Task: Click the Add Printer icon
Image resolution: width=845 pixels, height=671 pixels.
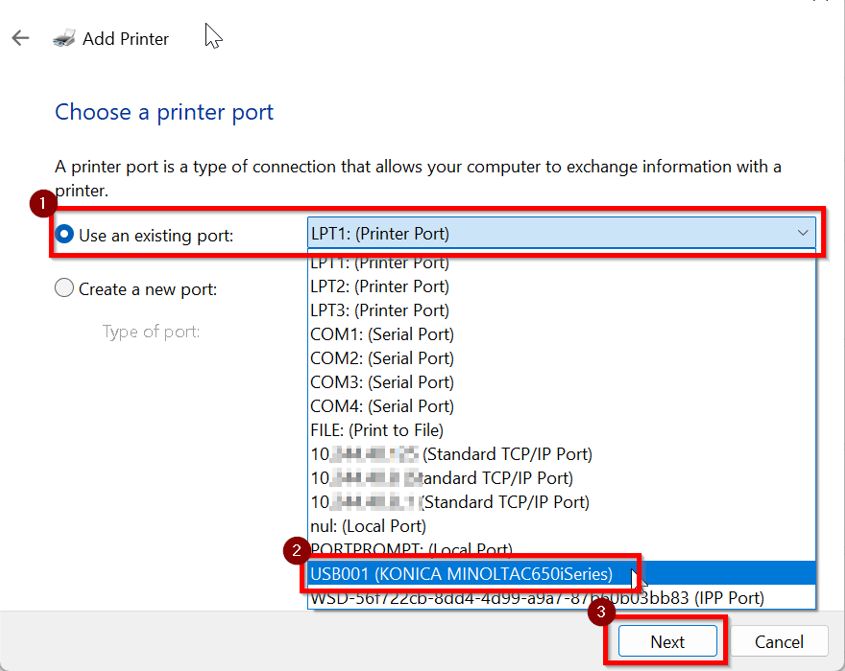Action: tap(65, 39)
